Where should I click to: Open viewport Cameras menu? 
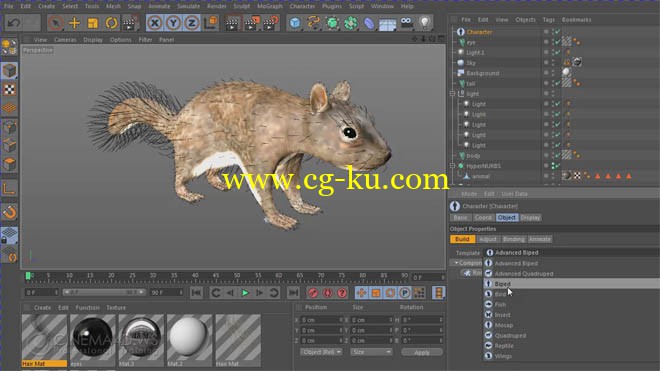coord(65,40)
